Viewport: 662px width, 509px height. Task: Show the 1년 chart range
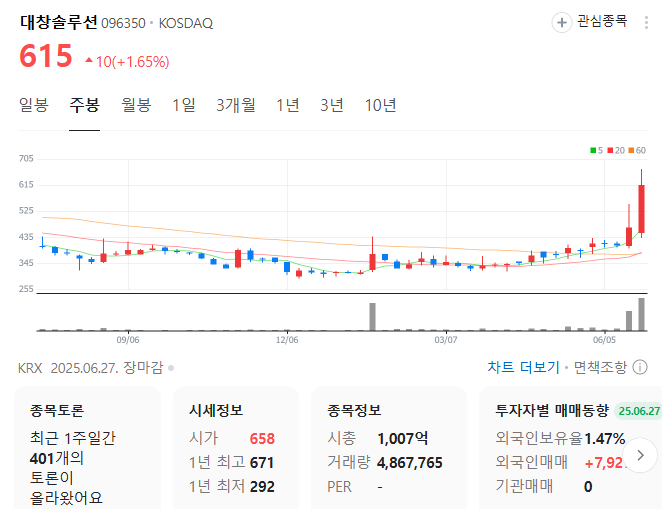pyautogui.click(x=288, y=105)
